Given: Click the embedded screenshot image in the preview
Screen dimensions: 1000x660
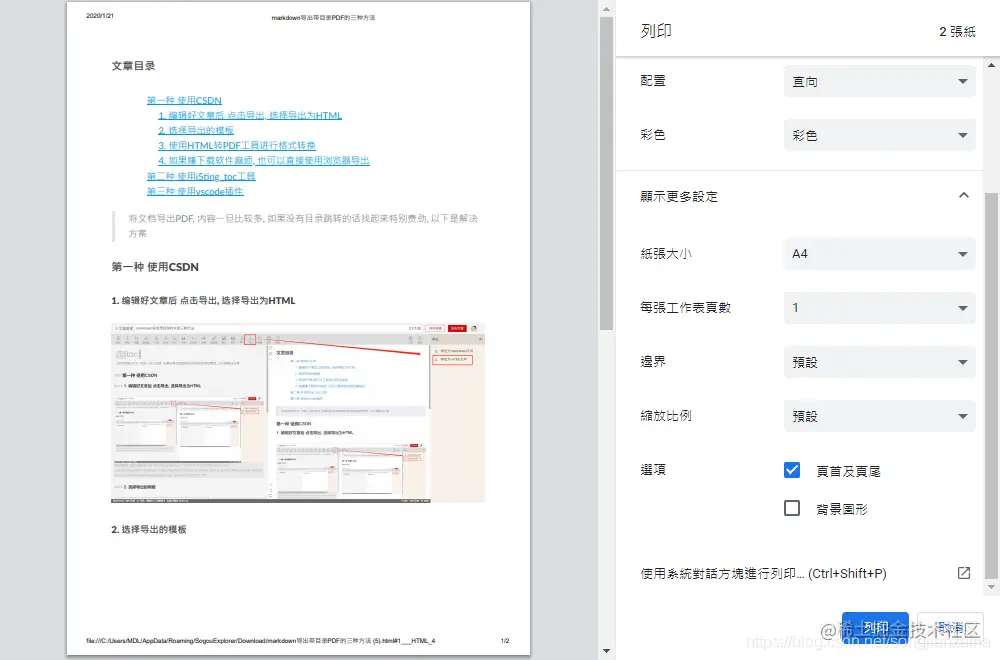Looking at the screenshot, I should pyautogui.click(x=297, y=410).
